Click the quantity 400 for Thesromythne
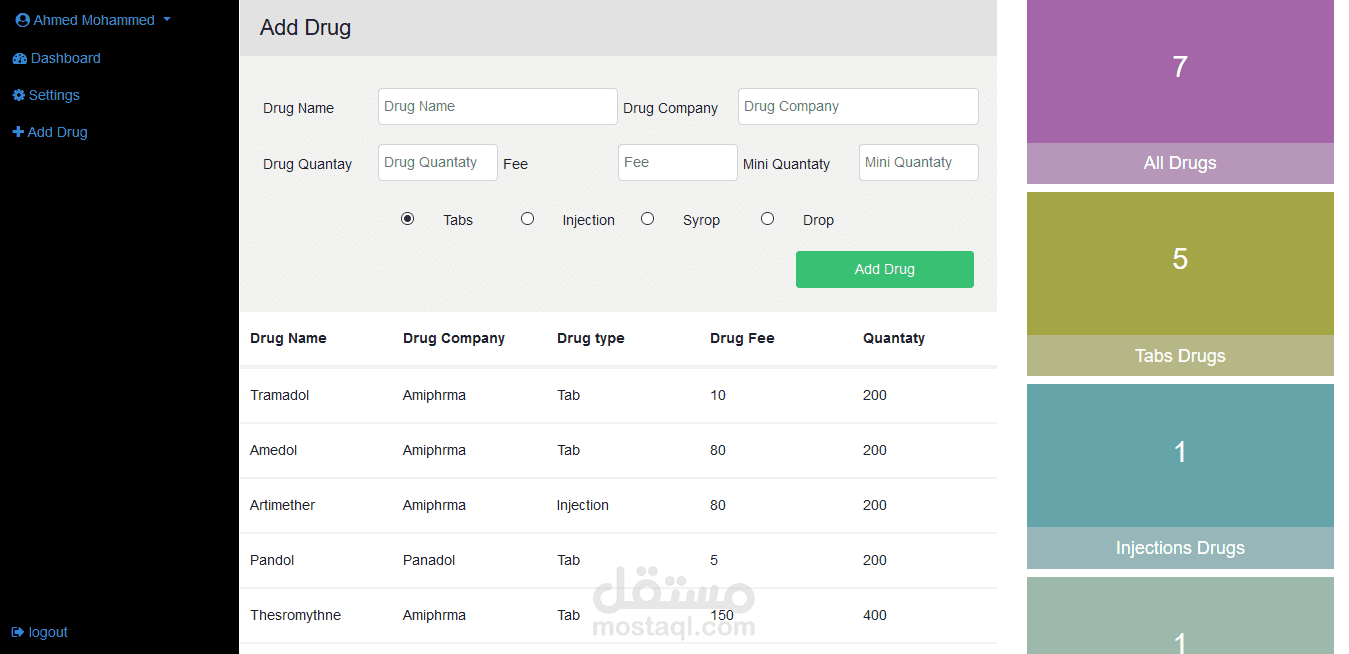 [x=875, y=615]
